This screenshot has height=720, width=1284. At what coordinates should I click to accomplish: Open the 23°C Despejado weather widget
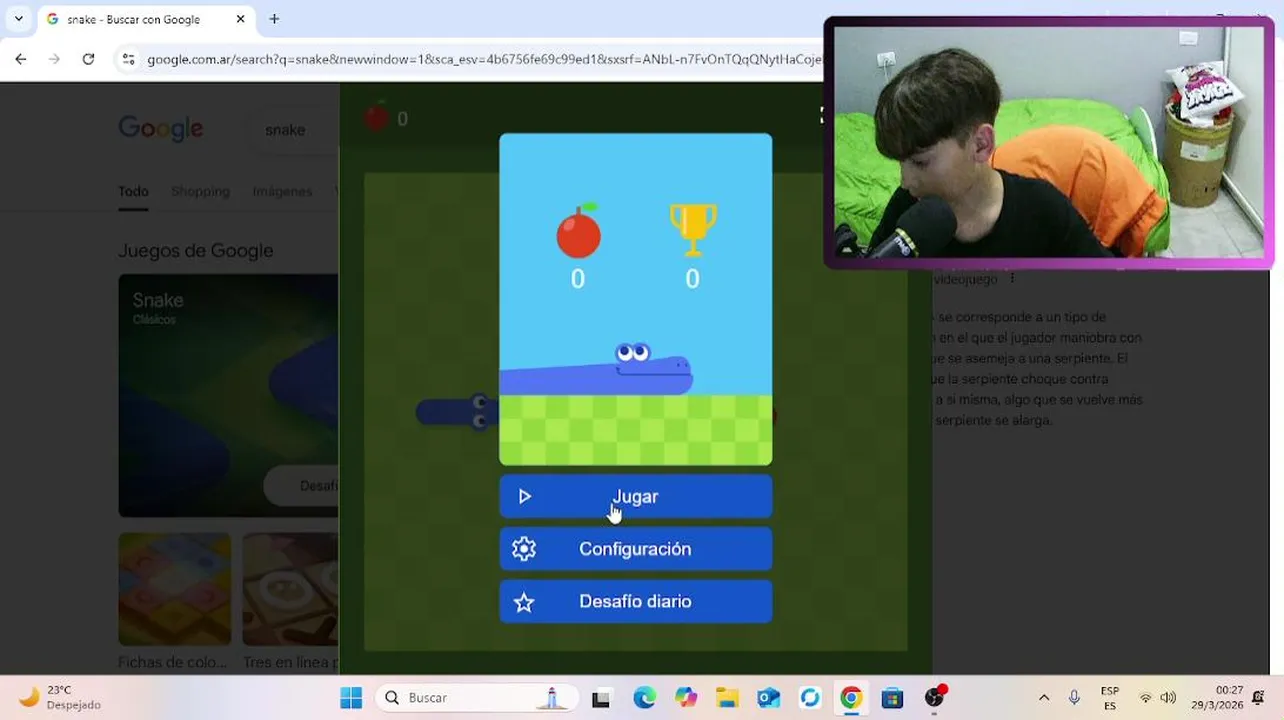(62, 698)
